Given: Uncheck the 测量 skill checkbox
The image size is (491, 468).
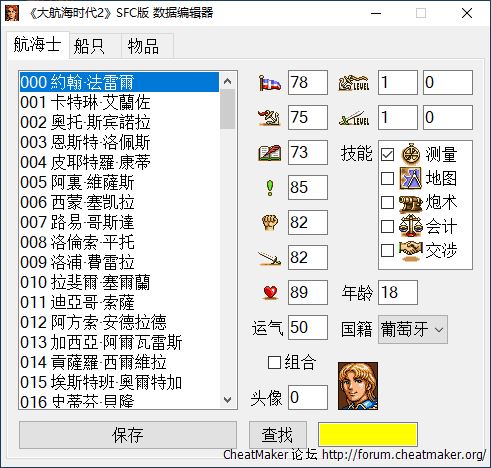Looking at the screenshot, I should [x=387, y=155].
